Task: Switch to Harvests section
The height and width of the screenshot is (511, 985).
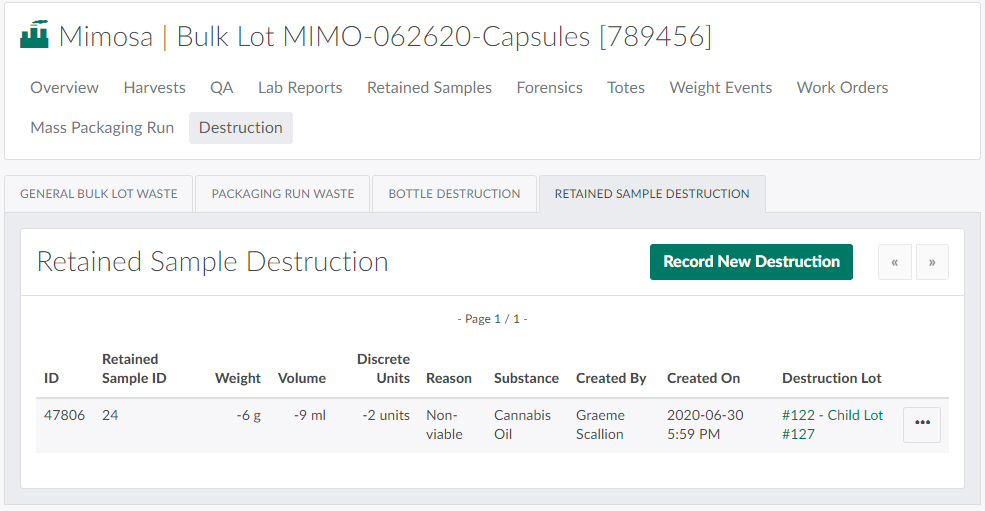Action: point(154,88)
